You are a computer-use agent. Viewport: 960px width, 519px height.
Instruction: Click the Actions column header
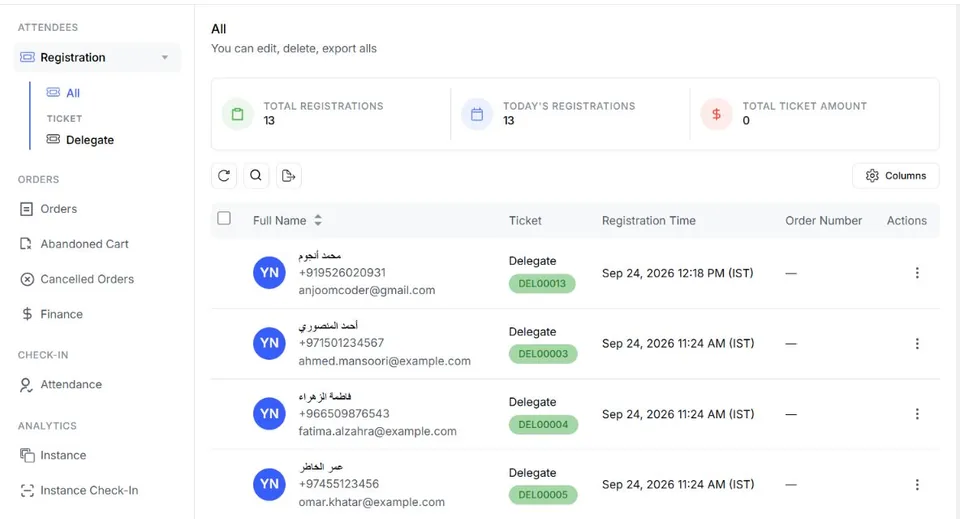(907, 220)
